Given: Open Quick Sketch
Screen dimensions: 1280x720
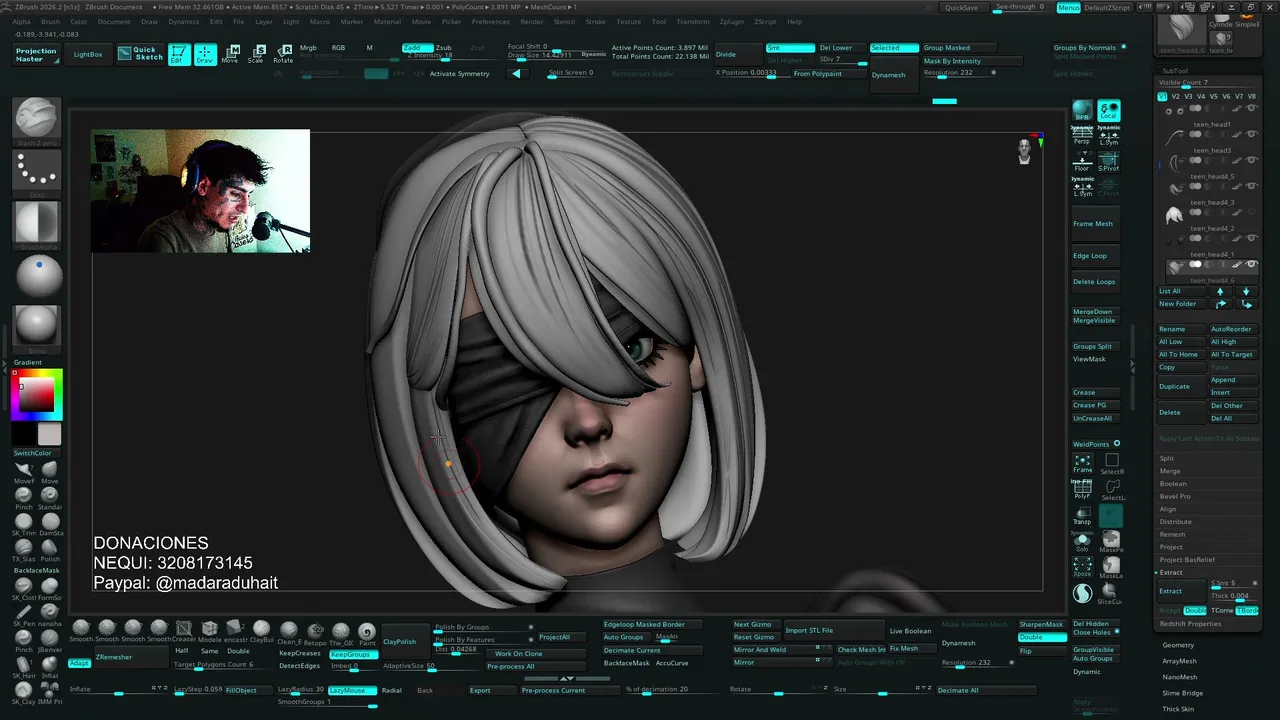Looking at the screenshot, I should [140, 54].
